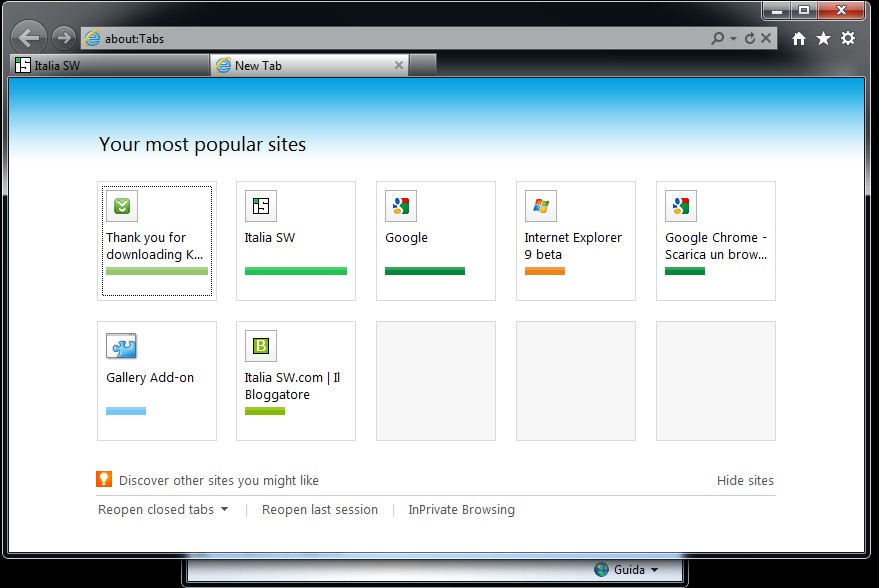Open Tools menu with the gear icon

pyautogui.click(x=848, y=38)
